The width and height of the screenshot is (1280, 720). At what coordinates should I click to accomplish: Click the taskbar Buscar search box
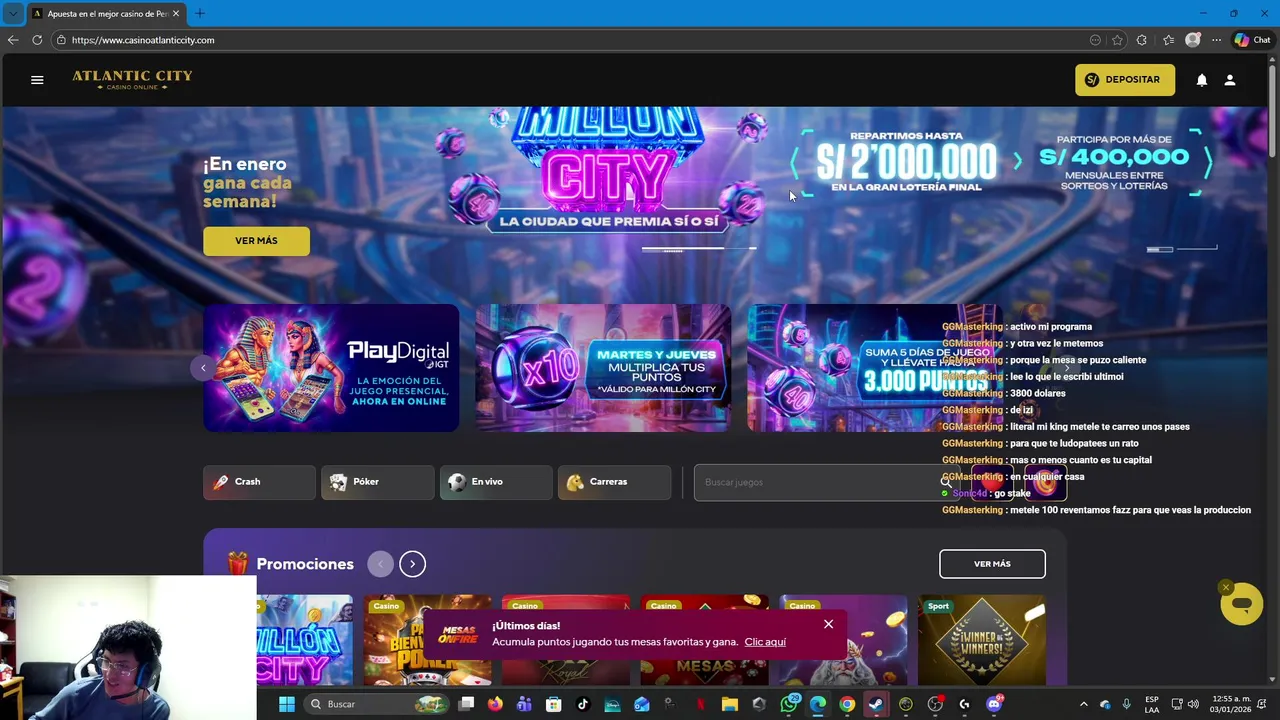tap(376, 704)
